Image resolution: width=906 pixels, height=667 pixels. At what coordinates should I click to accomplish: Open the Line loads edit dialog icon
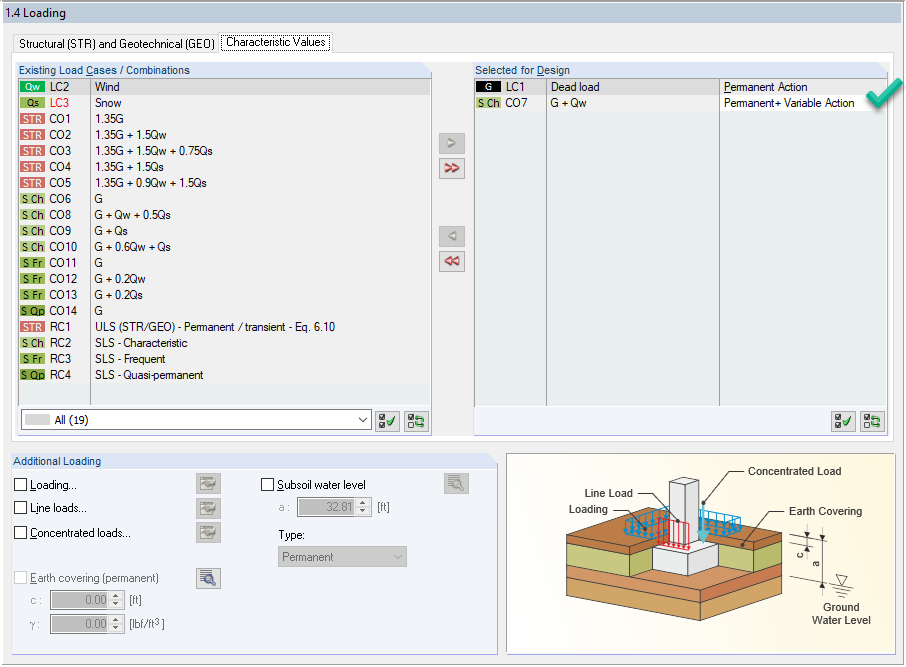[208, 508]
